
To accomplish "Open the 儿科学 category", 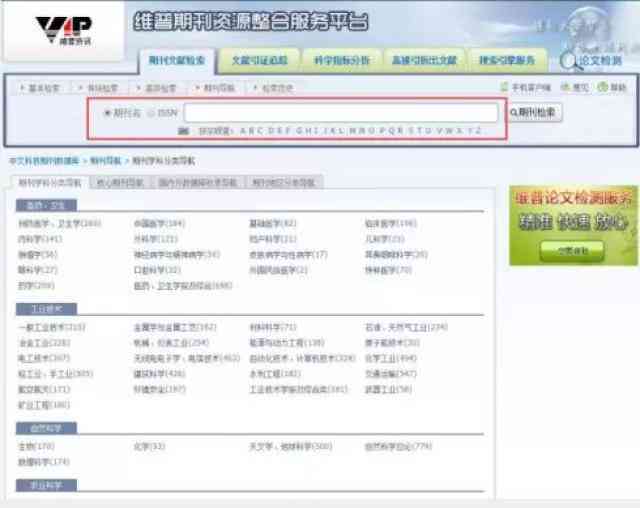I will [x=385, y=239].
